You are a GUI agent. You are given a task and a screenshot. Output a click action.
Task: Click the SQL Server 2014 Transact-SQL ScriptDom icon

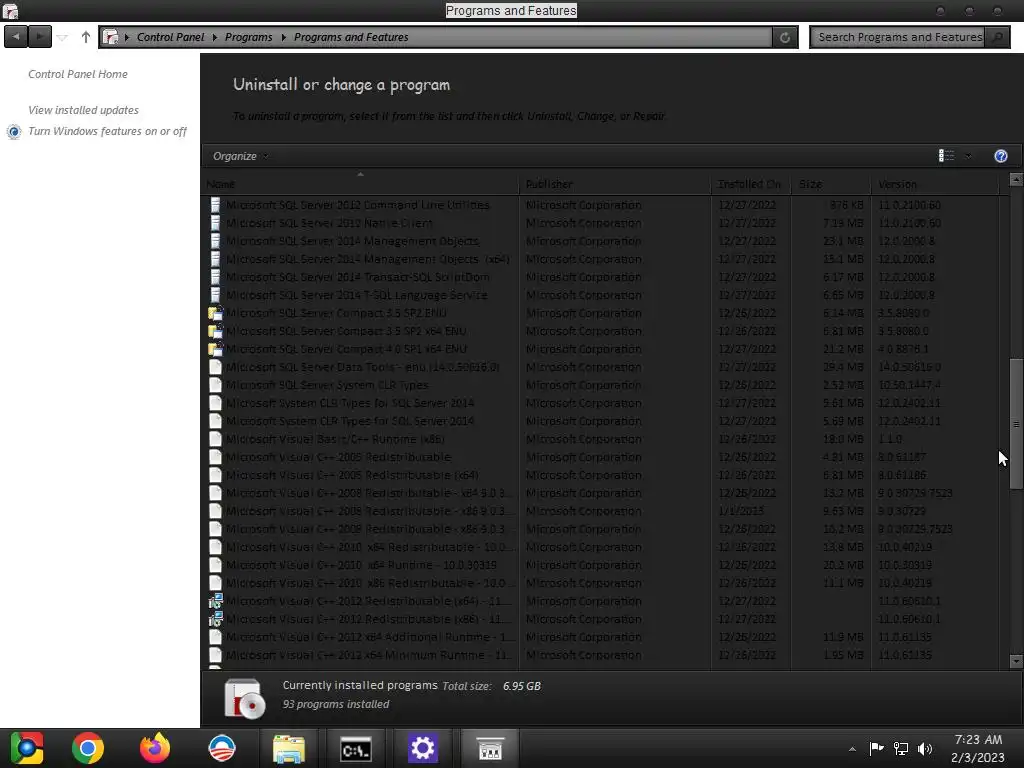coord(215,277)
